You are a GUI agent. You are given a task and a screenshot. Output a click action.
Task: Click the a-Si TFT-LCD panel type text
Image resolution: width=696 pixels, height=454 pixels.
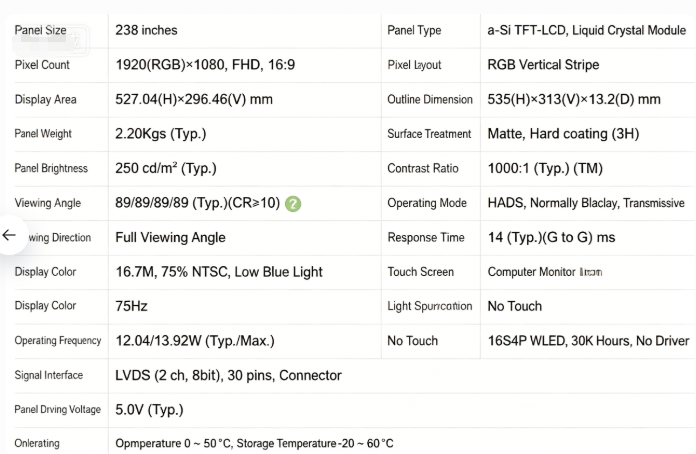coord(586,30)
